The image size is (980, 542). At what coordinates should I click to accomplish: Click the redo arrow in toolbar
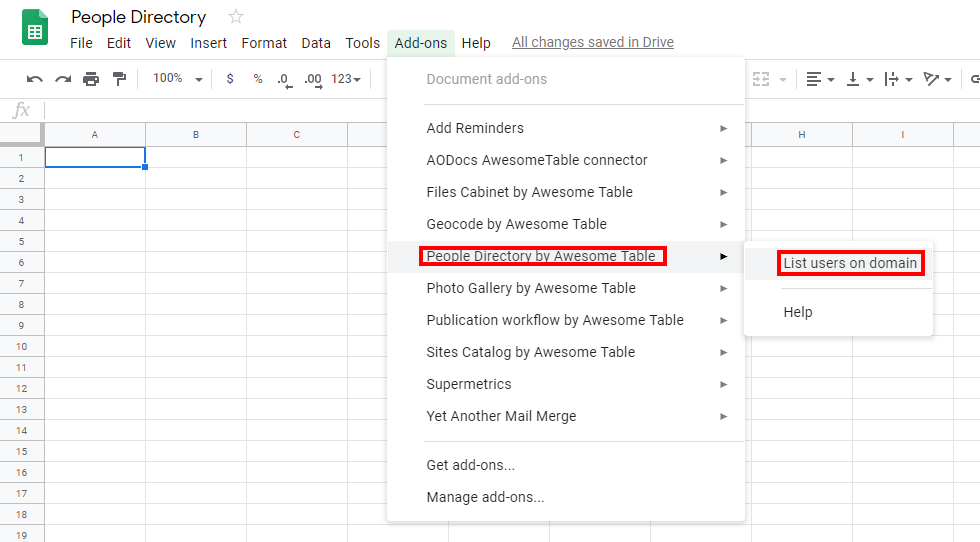pyautogui.click(x=63, y=79)
